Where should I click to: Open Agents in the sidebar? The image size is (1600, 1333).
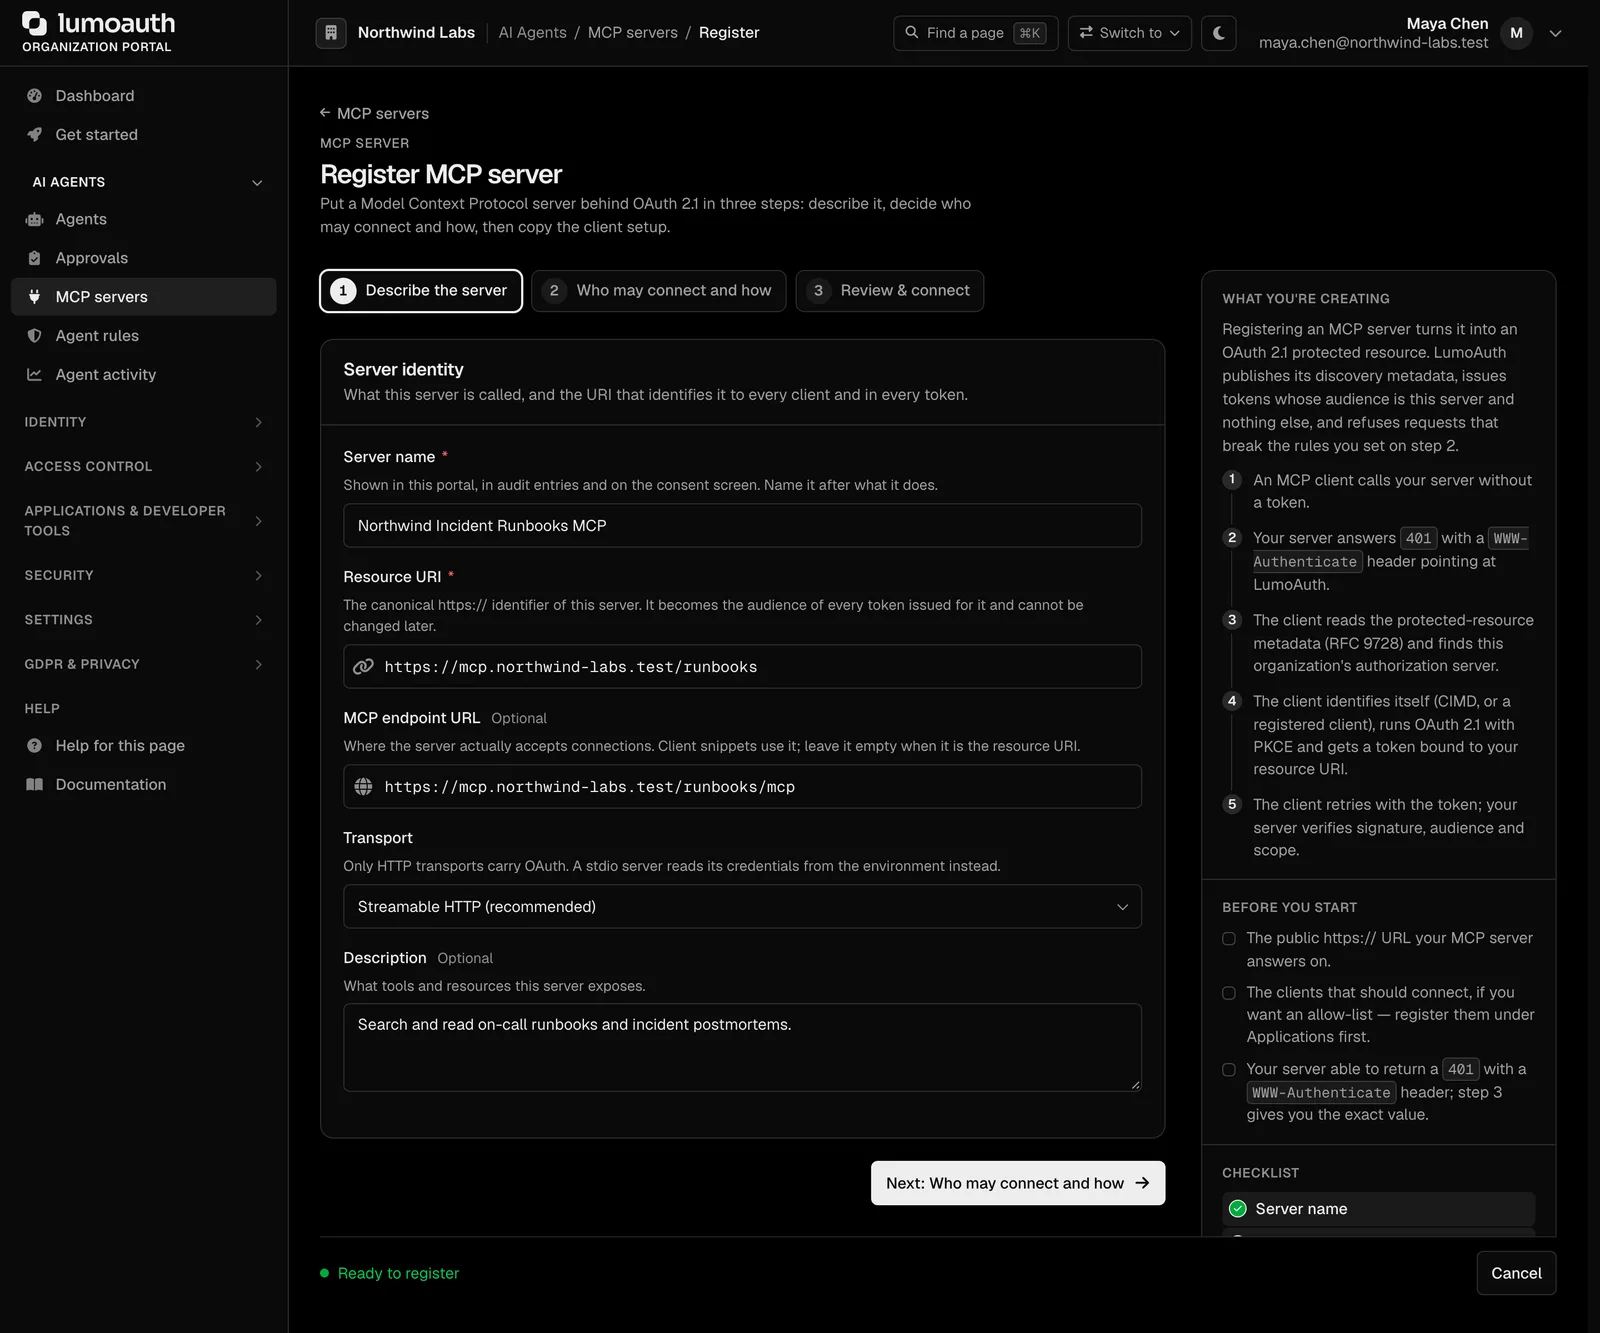143,219
